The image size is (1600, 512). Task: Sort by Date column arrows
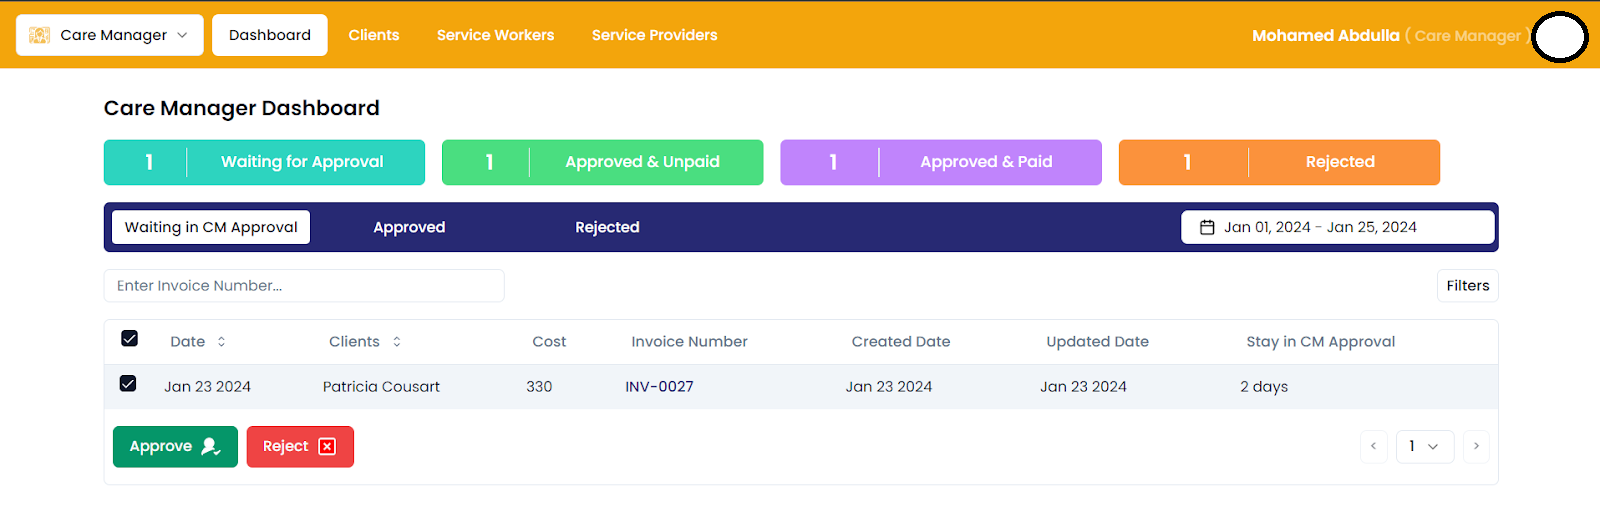[221, 342]
